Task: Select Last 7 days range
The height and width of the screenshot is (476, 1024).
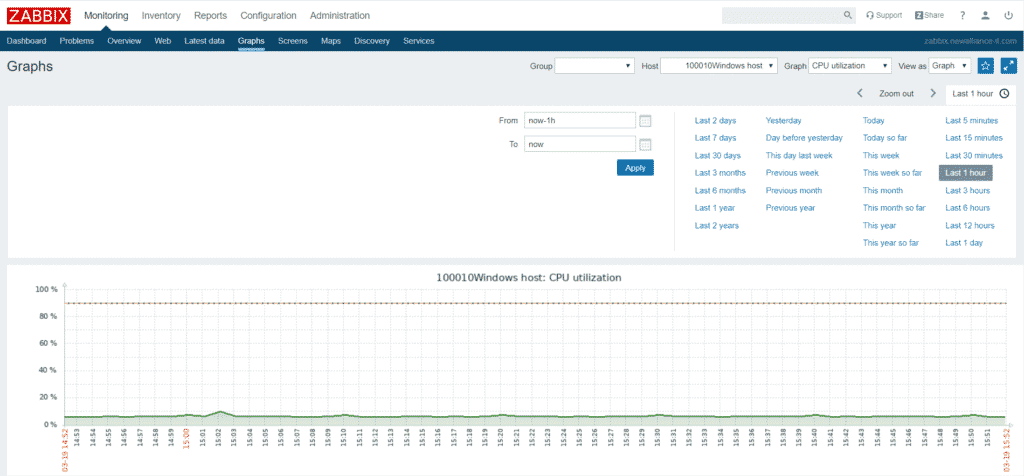Action: [x=715, y=138]
